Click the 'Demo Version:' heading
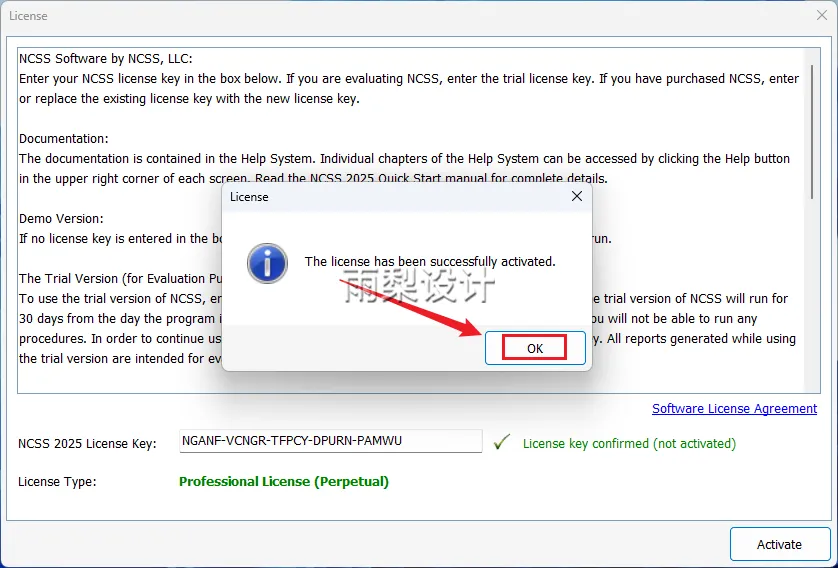 pos(61,219)
